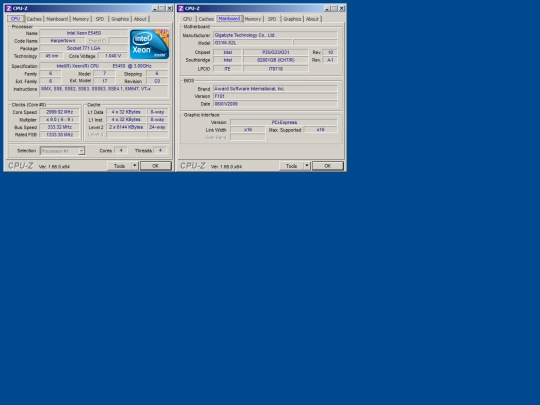Click the LPCIO ITE vendor value

pyautogui.click(x=227, y=69)
